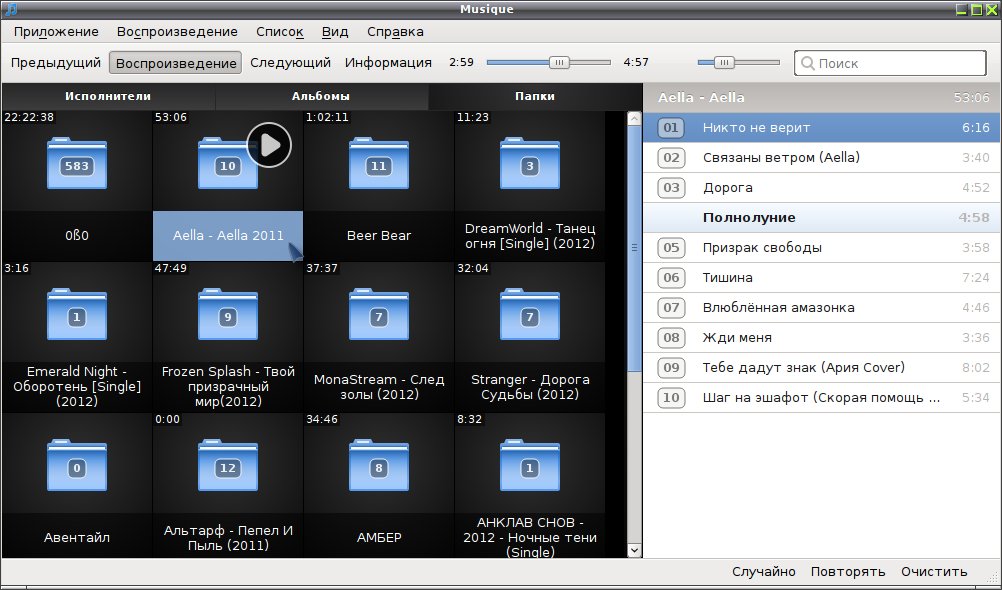This screenshot has height=590, width=1002.
Task: Open the Список menu
Action: click(280, 31)
